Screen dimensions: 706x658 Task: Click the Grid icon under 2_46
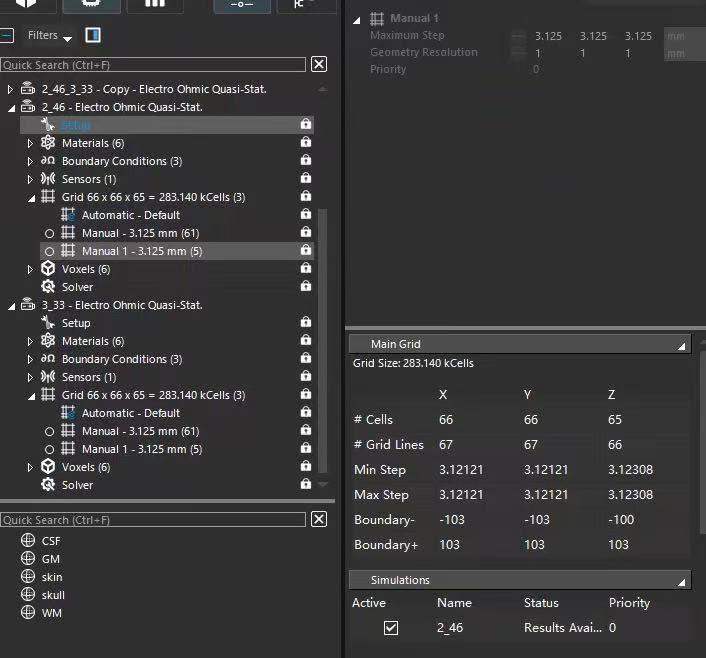coord(48,196)
